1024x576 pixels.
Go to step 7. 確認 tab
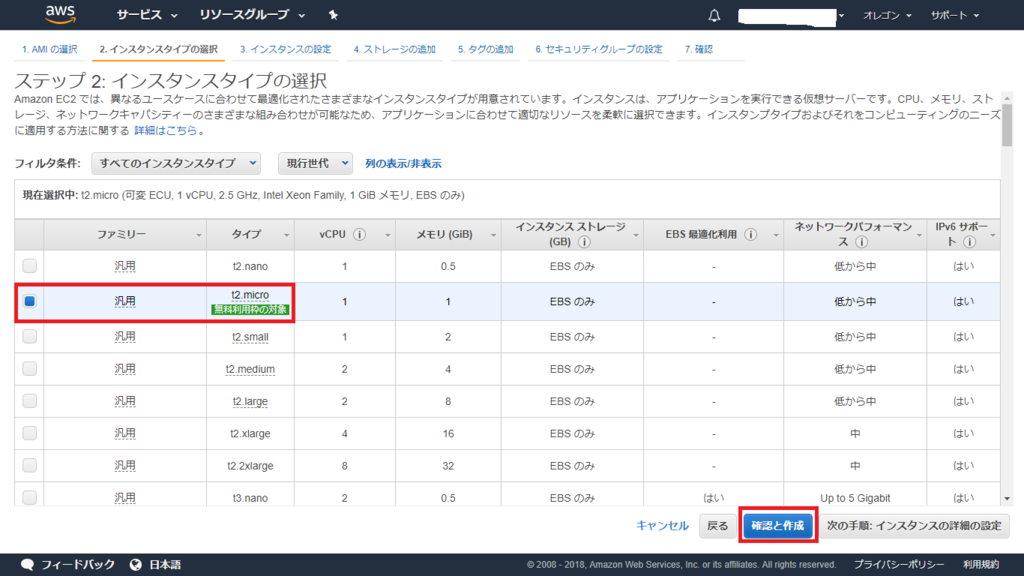pos(699,50)
